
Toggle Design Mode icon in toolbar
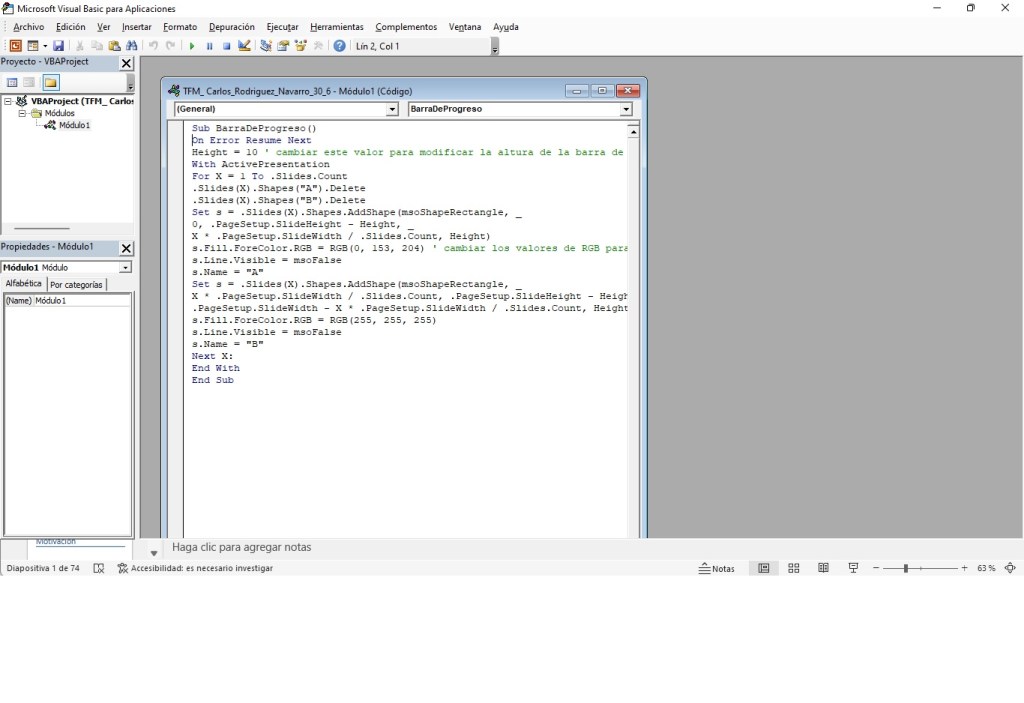coord(244,46)
